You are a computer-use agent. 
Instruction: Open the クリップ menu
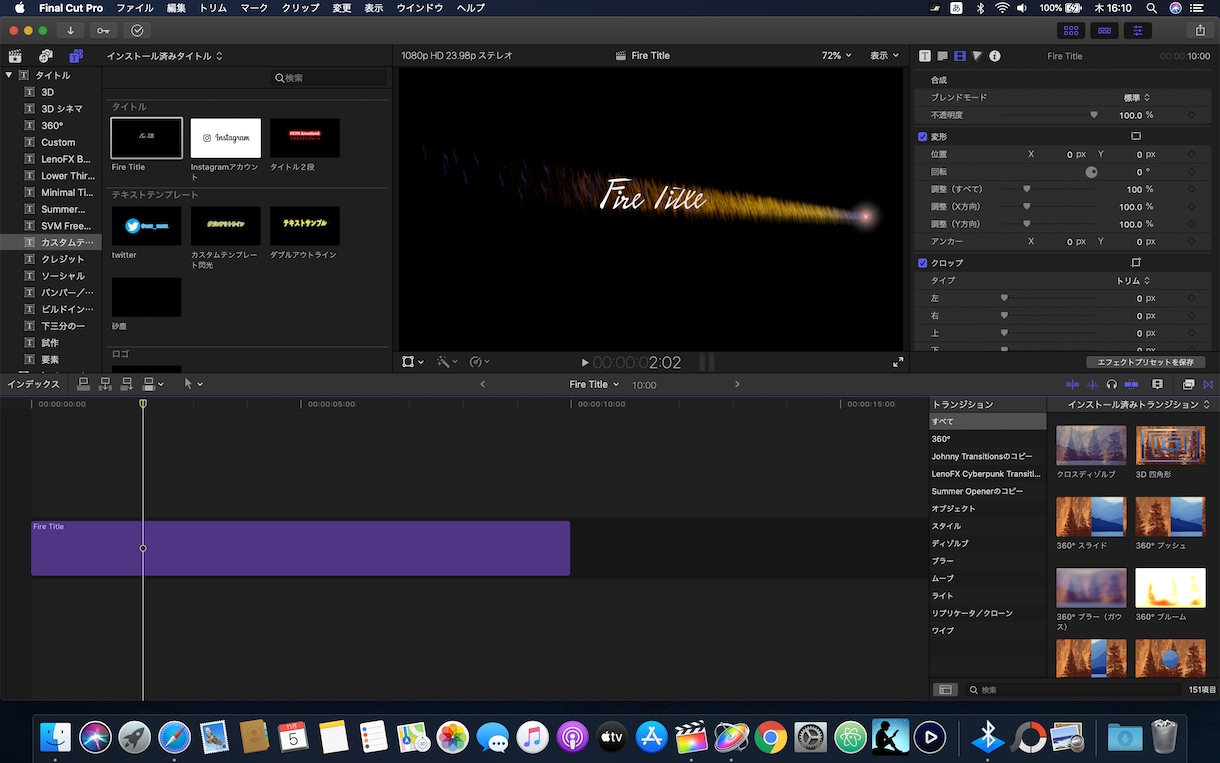tap(300, 8)
